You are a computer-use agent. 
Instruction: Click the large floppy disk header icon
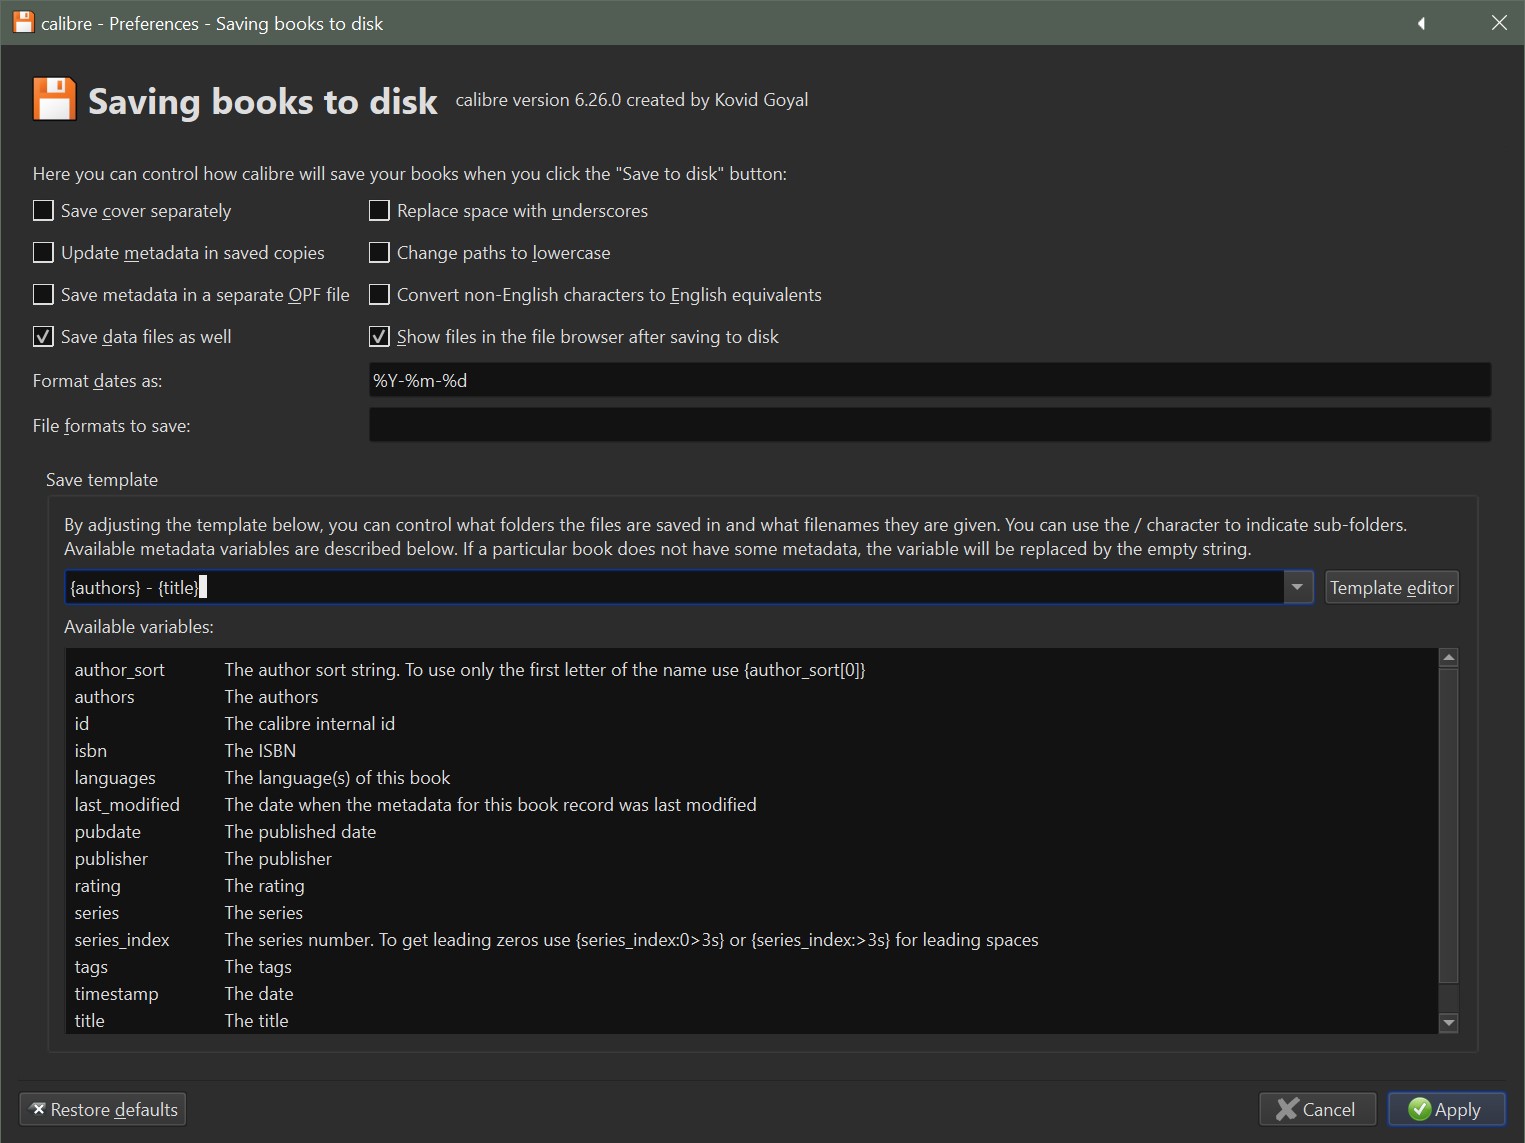click(54, 100)
